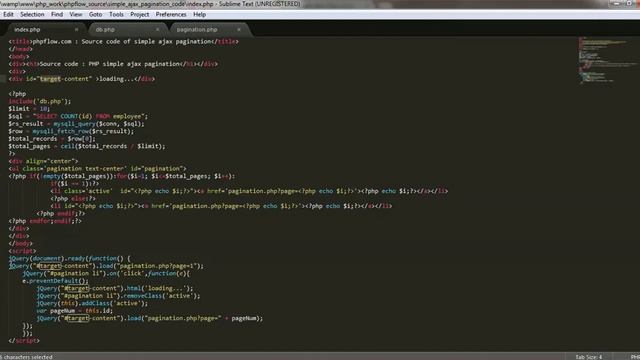Click the addClass('active') line
The height and width of the screenshot is (360, 640).
pyautogui.click(x=92, y=303)
